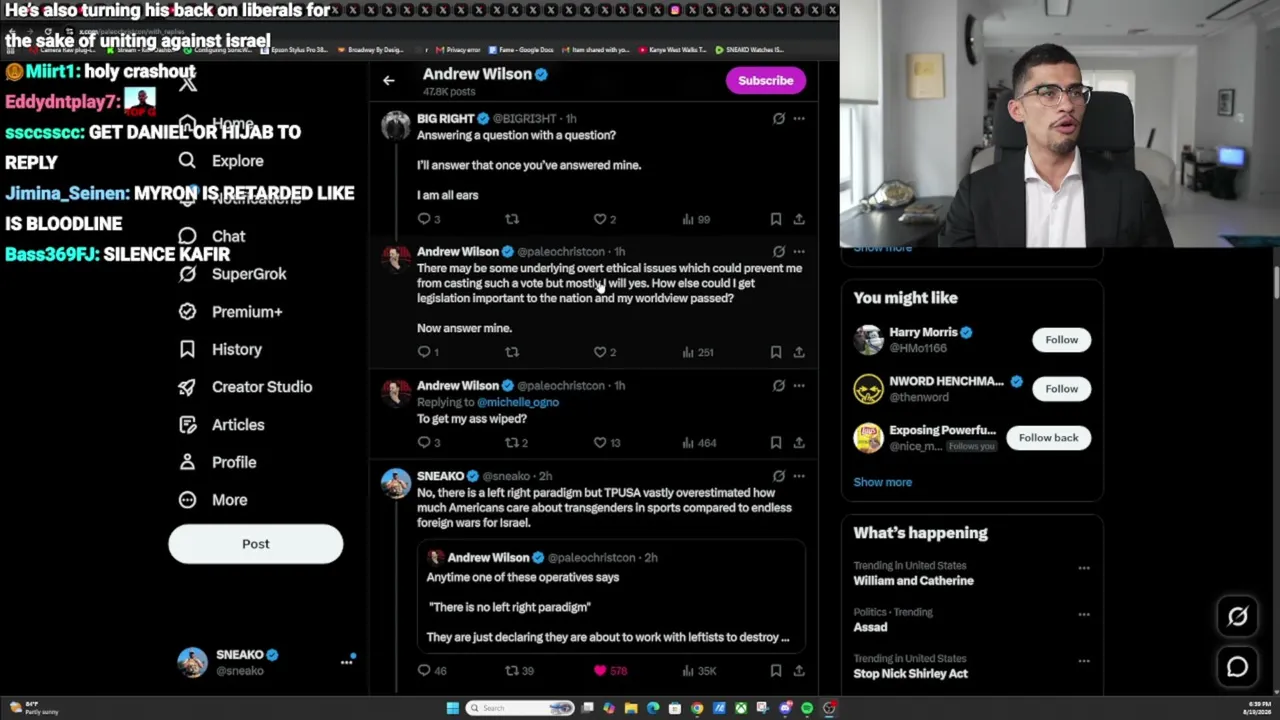
Task: Open Explore in the X sidebar
Action: pos(221,161)
